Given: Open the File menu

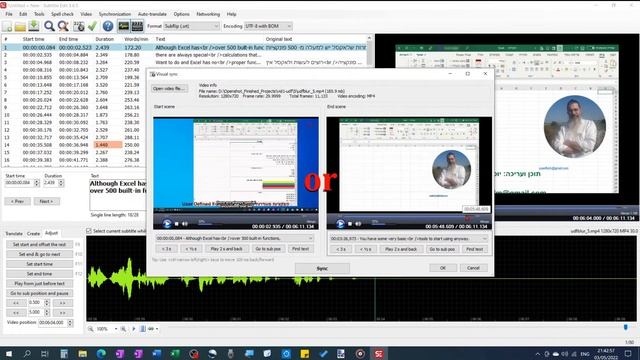Looking at the screenshot, I should coord(9,14).
